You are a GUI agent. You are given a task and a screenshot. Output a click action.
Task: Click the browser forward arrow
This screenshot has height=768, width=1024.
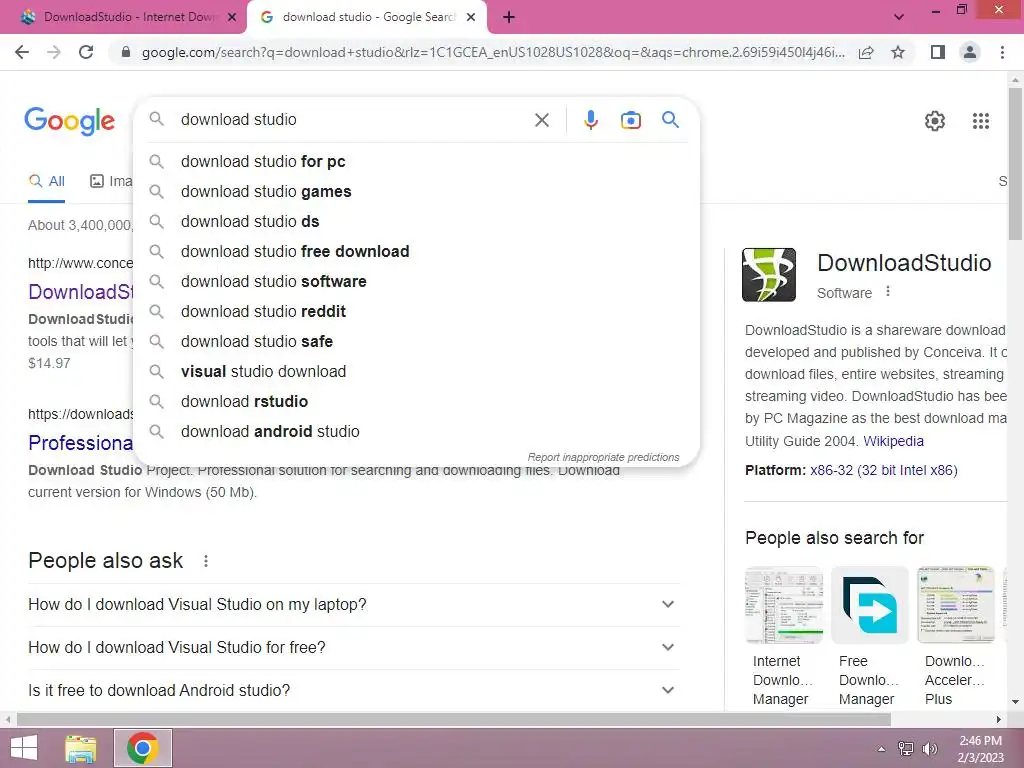pyautogui.click(x=54, y=52)
